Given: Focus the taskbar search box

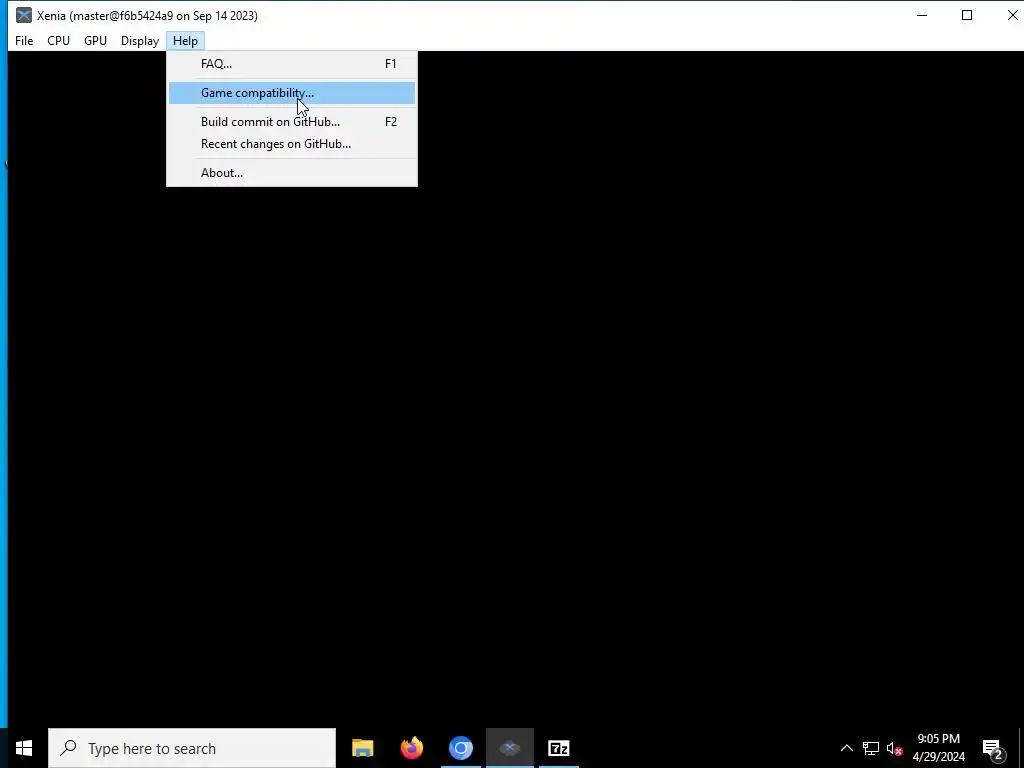Looking at the screenshot, I should (192, 748).
